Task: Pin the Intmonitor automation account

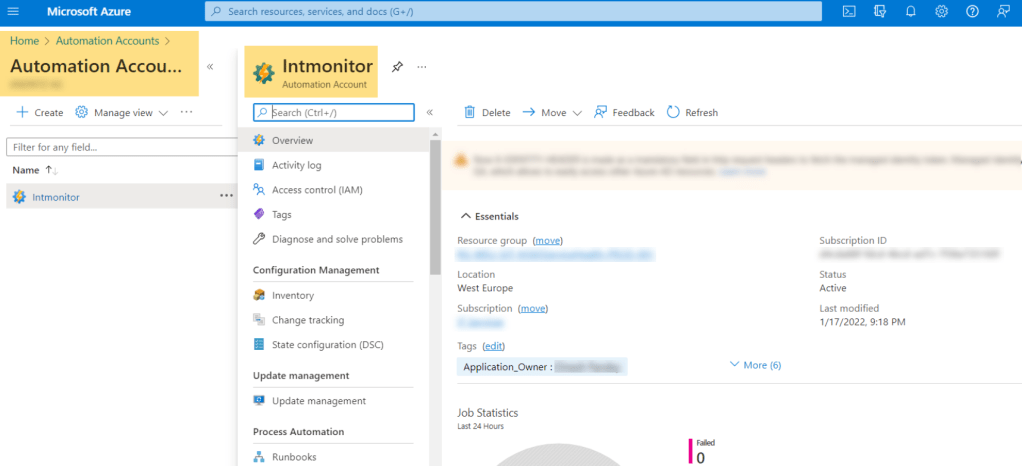Action: 397,67
